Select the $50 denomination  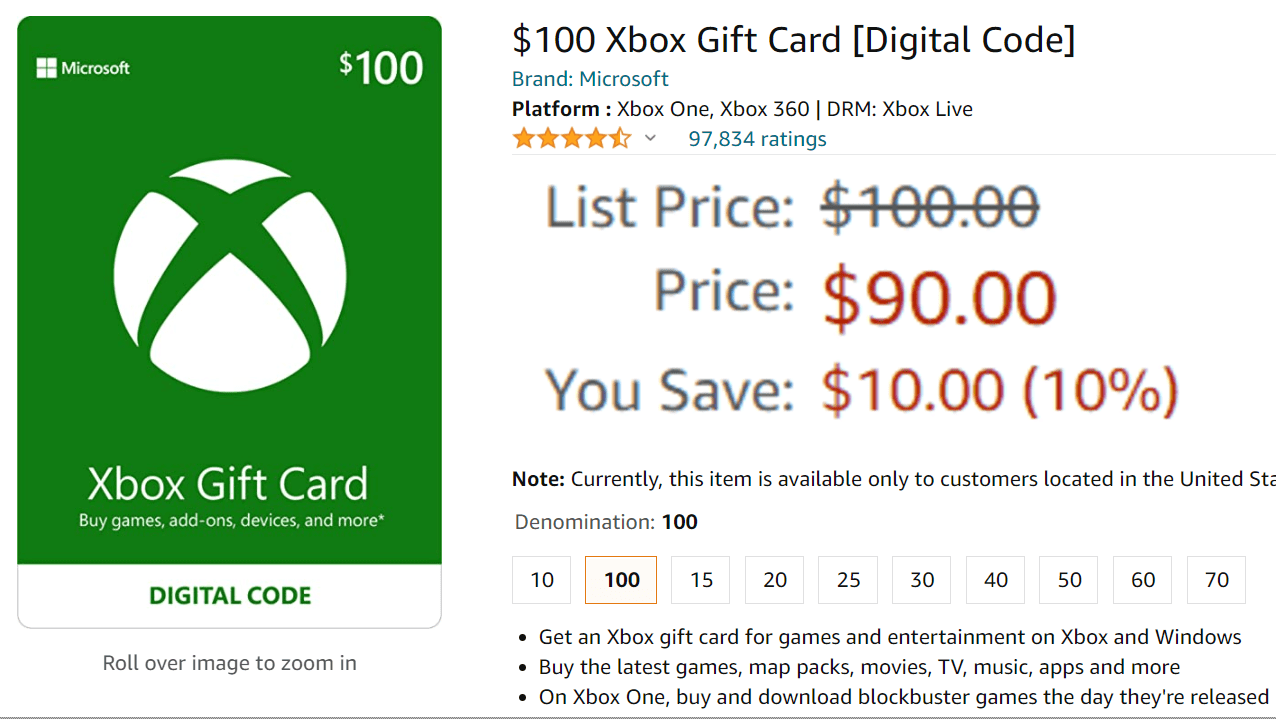pyautogui.click(x=1068, y=579)
